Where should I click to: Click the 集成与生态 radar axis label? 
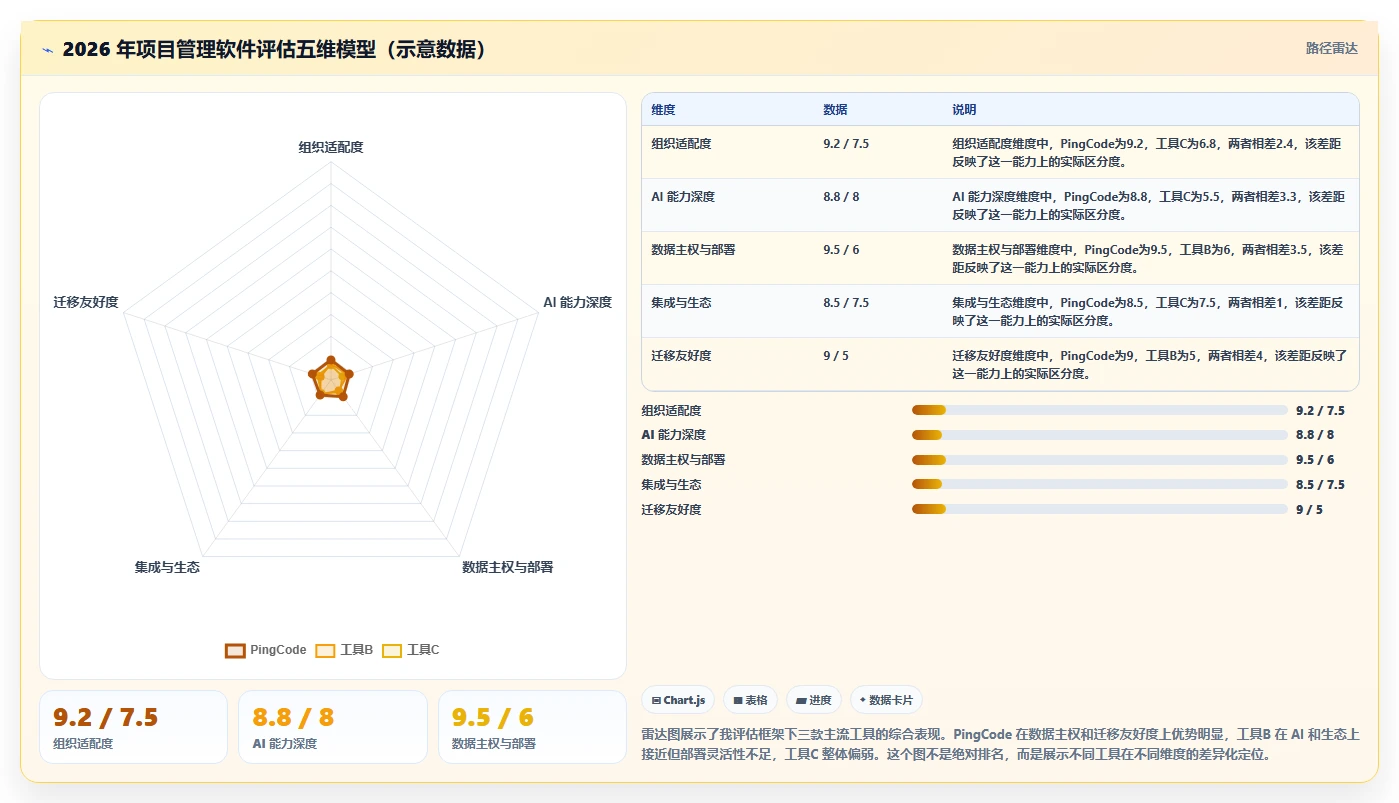pos(167,567)
